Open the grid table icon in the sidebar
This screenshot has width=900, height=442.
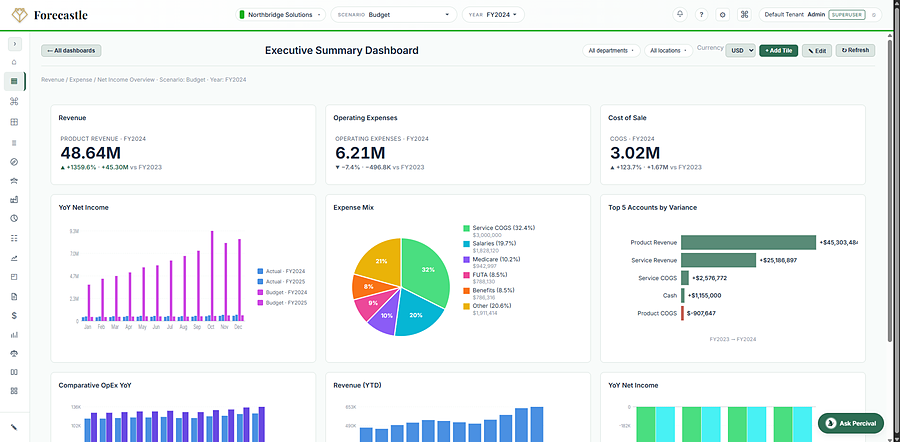(x=14, y=122)
